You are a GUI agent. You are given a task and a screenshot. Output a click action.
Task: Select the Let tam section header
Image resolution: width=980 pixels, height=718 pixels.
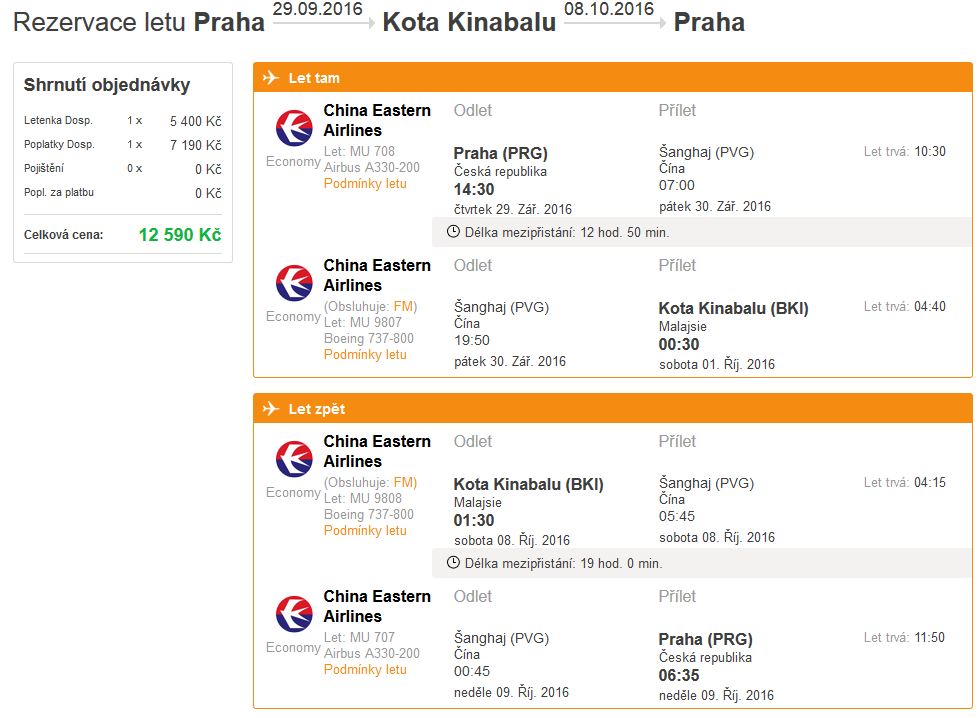click(x=612, y=77)
